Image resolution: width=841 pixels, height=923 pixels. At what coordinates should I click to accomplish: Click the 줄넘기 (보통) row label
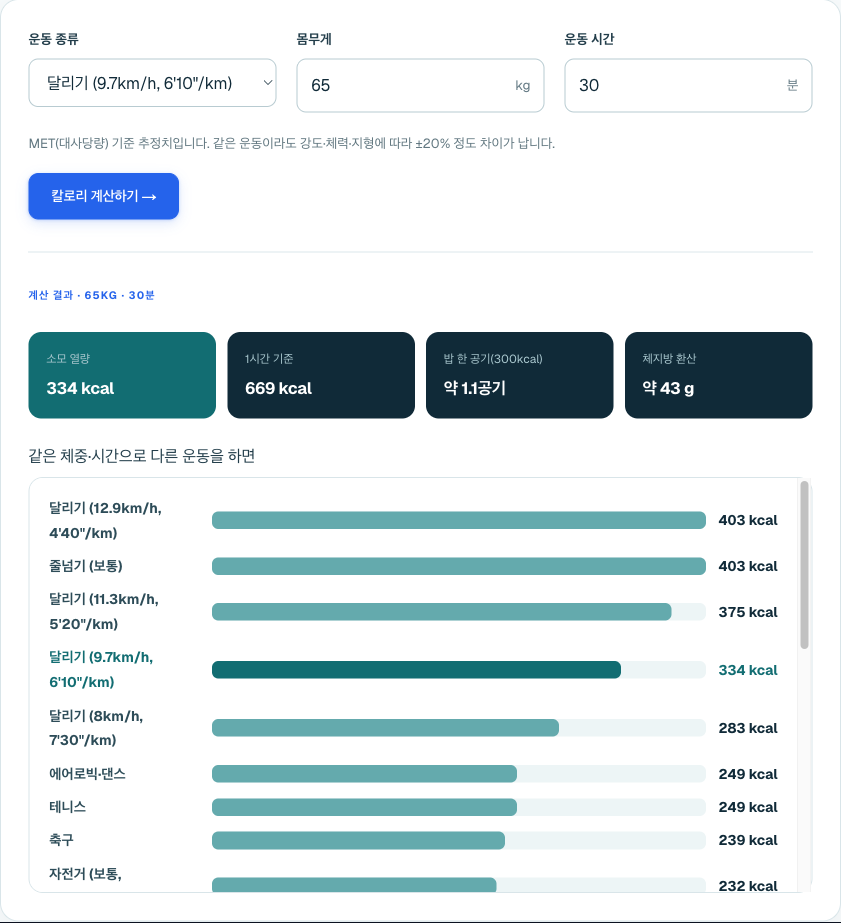86,566
